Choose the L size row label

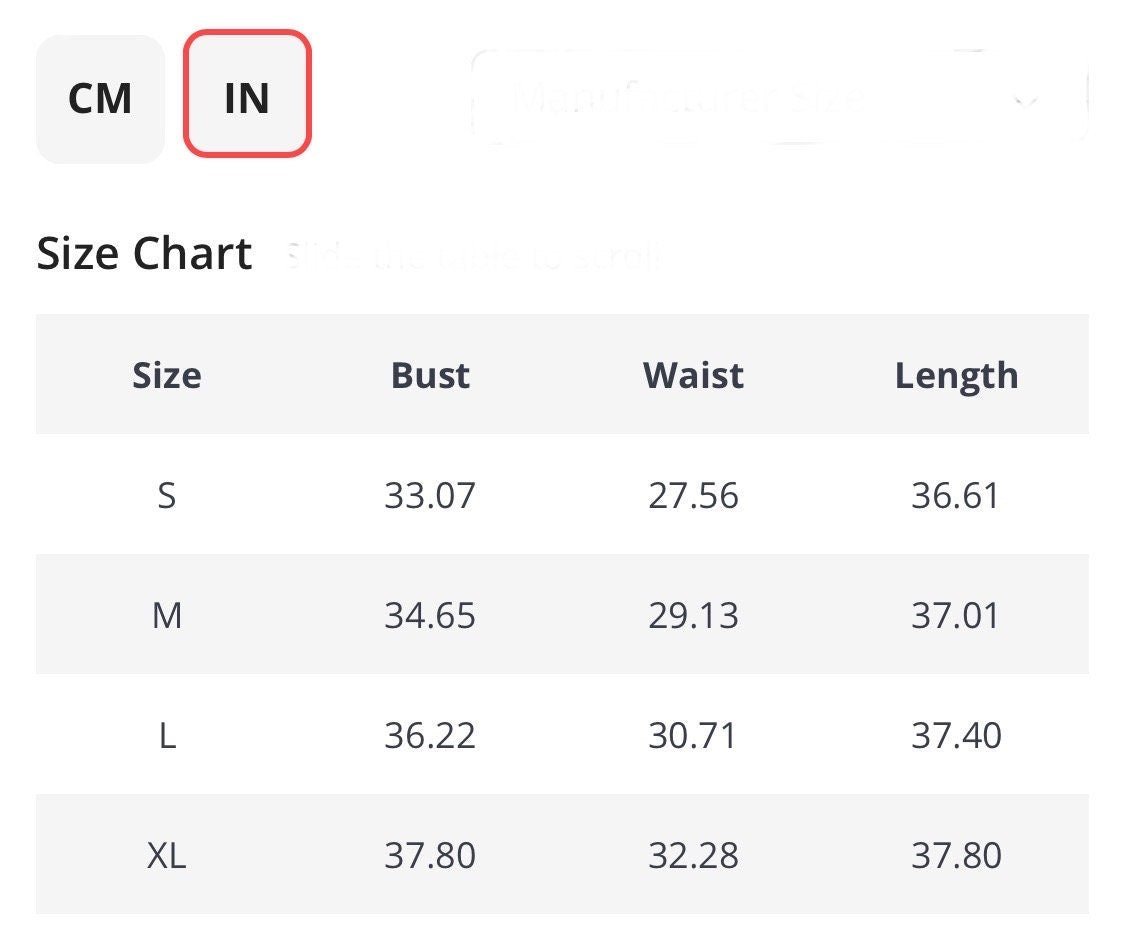(x=167, y=735)
